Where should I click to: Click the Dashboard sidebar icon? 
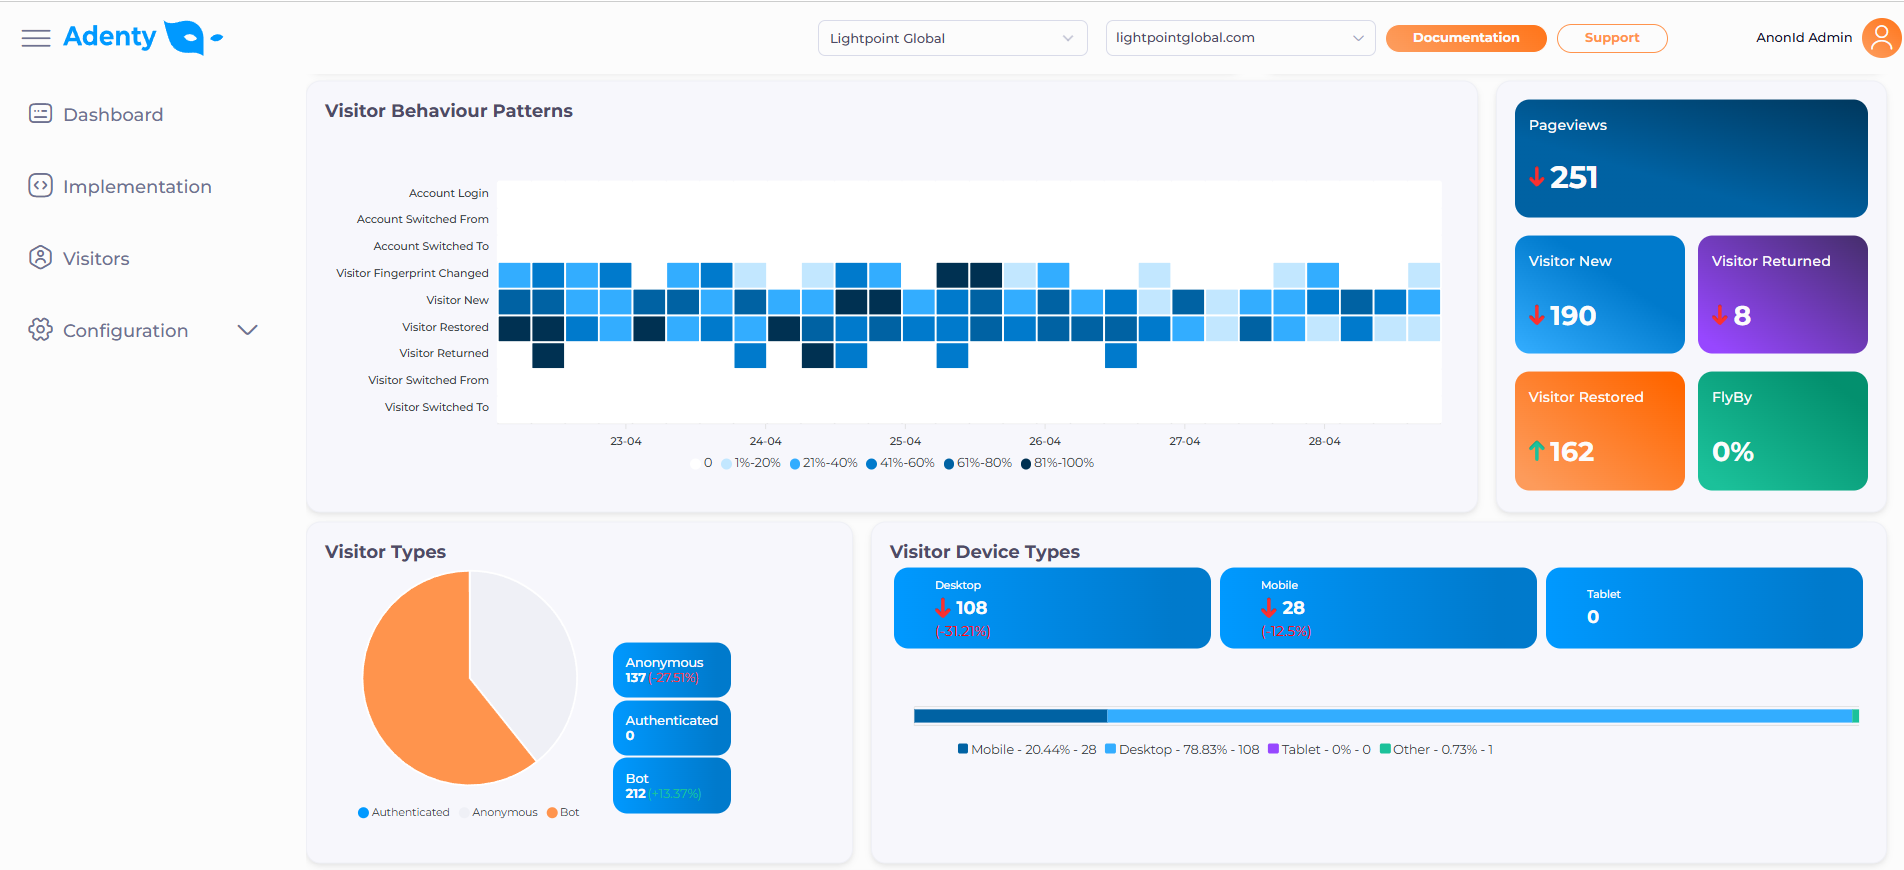pos(40,114)
